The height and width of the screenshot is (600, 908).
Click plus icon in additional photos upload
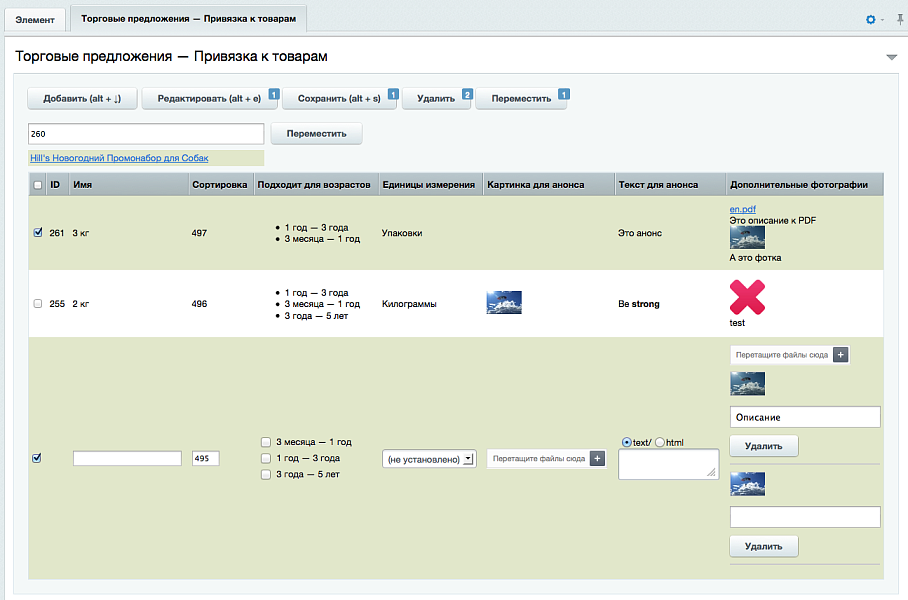coord(840,355)
